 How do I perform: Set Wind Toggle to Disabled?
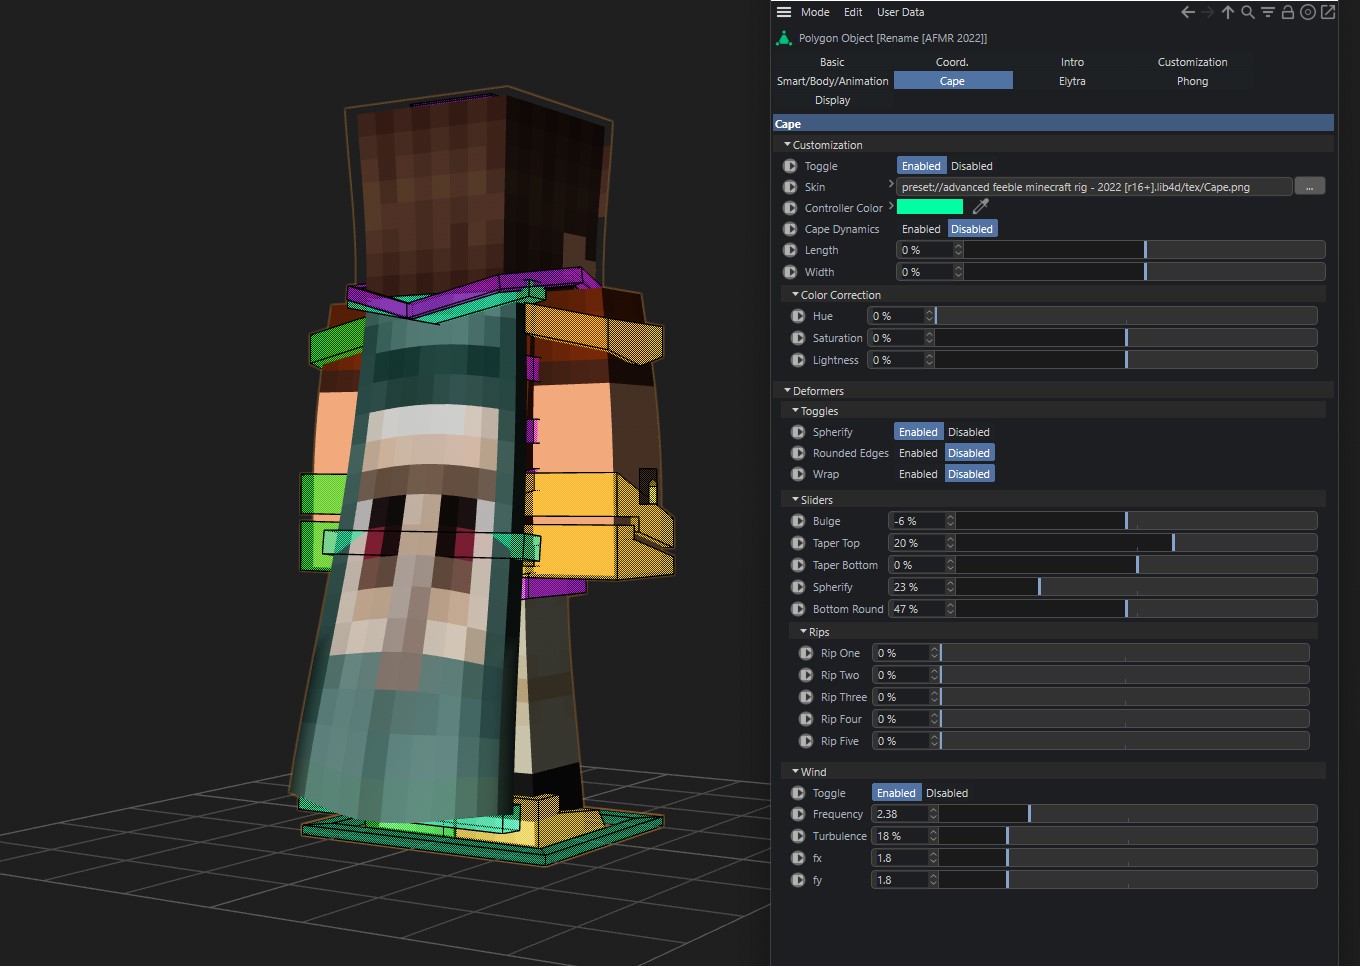[946, 793]
